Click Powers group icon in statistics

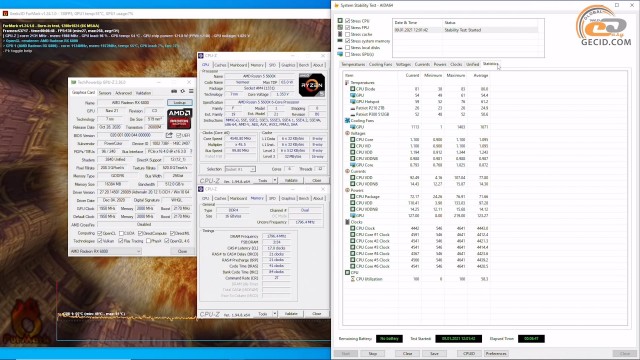(x=347, y=190)
